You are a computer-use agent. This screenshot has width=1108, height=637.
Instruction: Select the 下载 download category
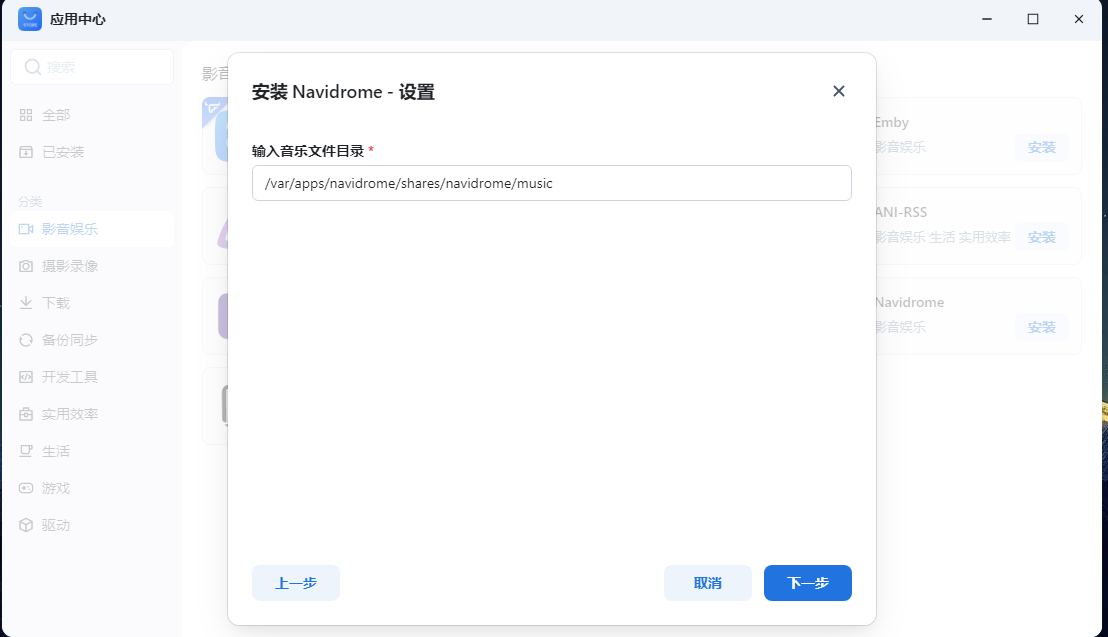tap(92, 303)
